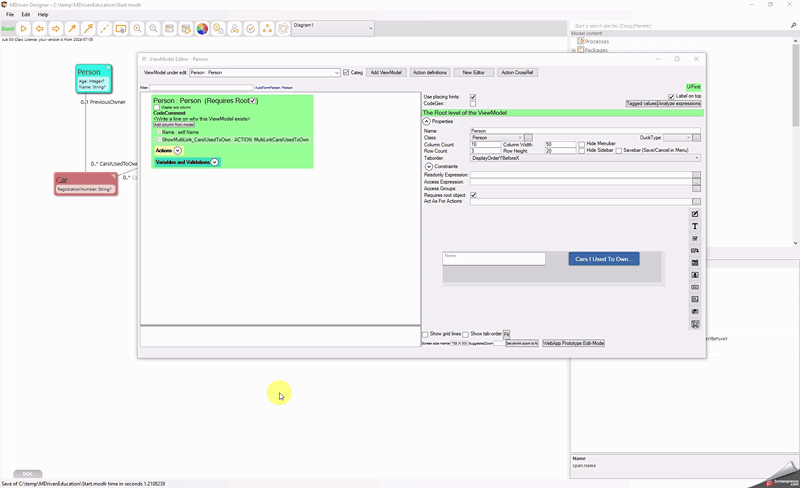This screenshot has height=488, width=800.
Task: Enable the CodeGen checkbox
Action: pos(473,104)
